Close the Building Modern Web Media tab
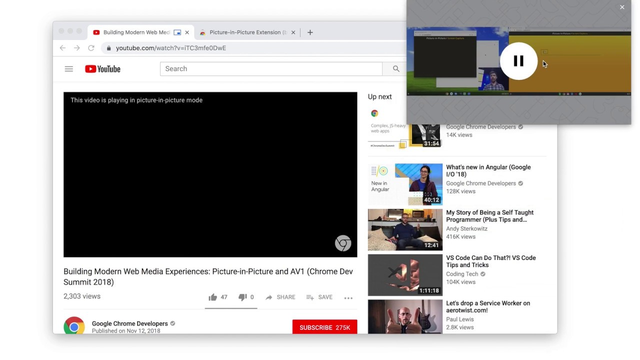The height and width of the screenshot is (360, 640). (x=187, y=32)
